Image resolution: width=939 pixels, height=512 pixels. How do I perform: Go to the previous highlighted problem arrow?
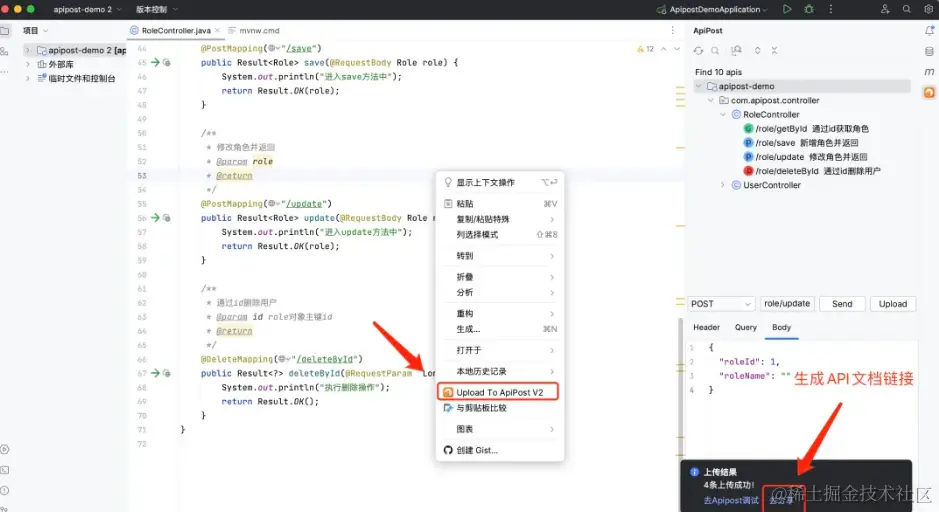(x=664, y=49)
